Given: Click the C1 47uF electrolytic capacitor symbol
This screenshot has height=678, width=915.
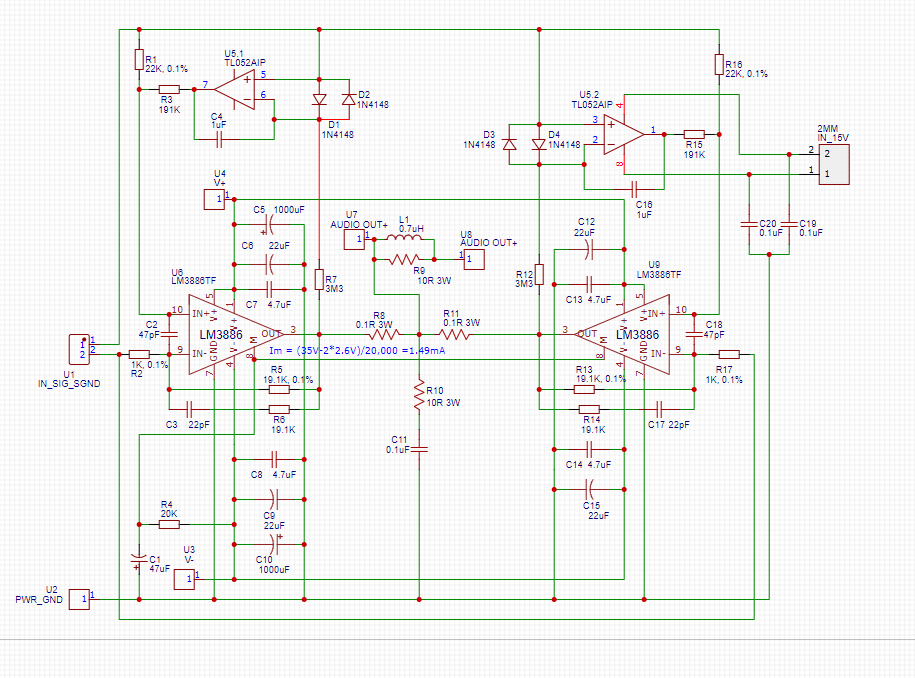Looking at the screenshot, I should pos(139,560).
